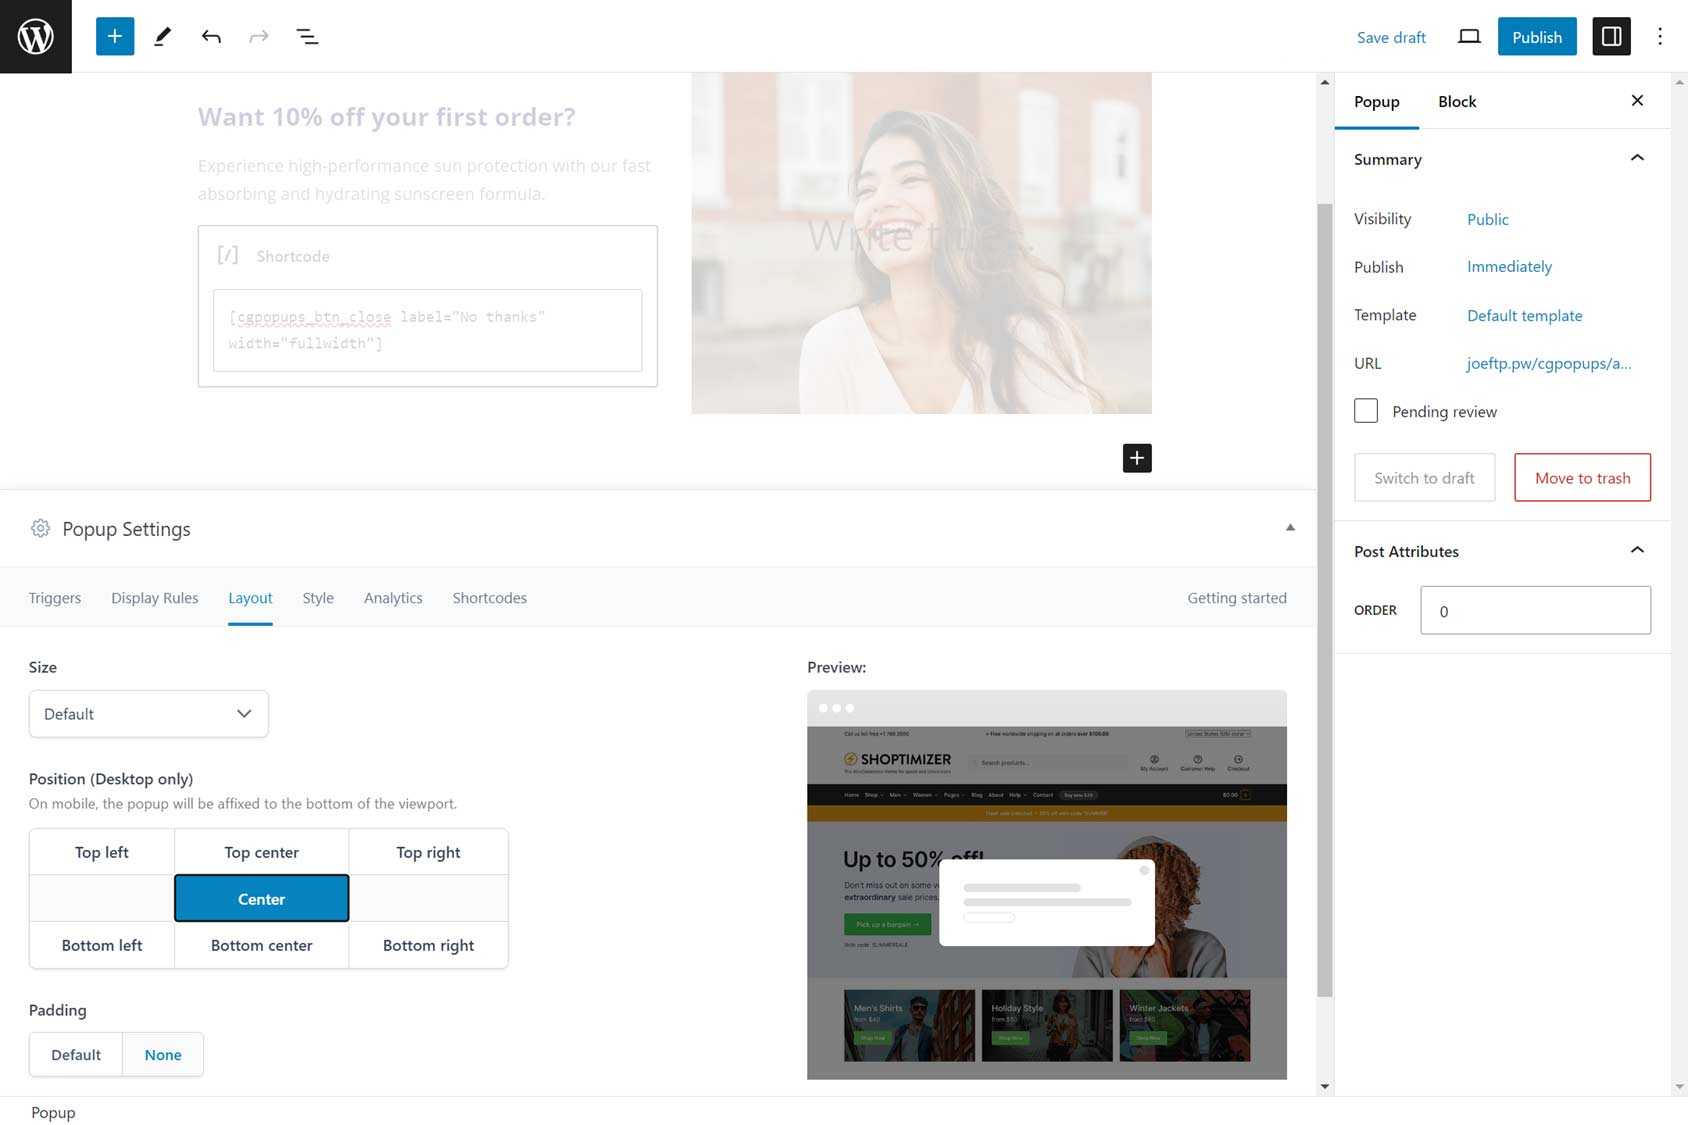Select the 'Want 10% off your first order?' heading
This screenshot has width=1688, height=1125.
387,117
